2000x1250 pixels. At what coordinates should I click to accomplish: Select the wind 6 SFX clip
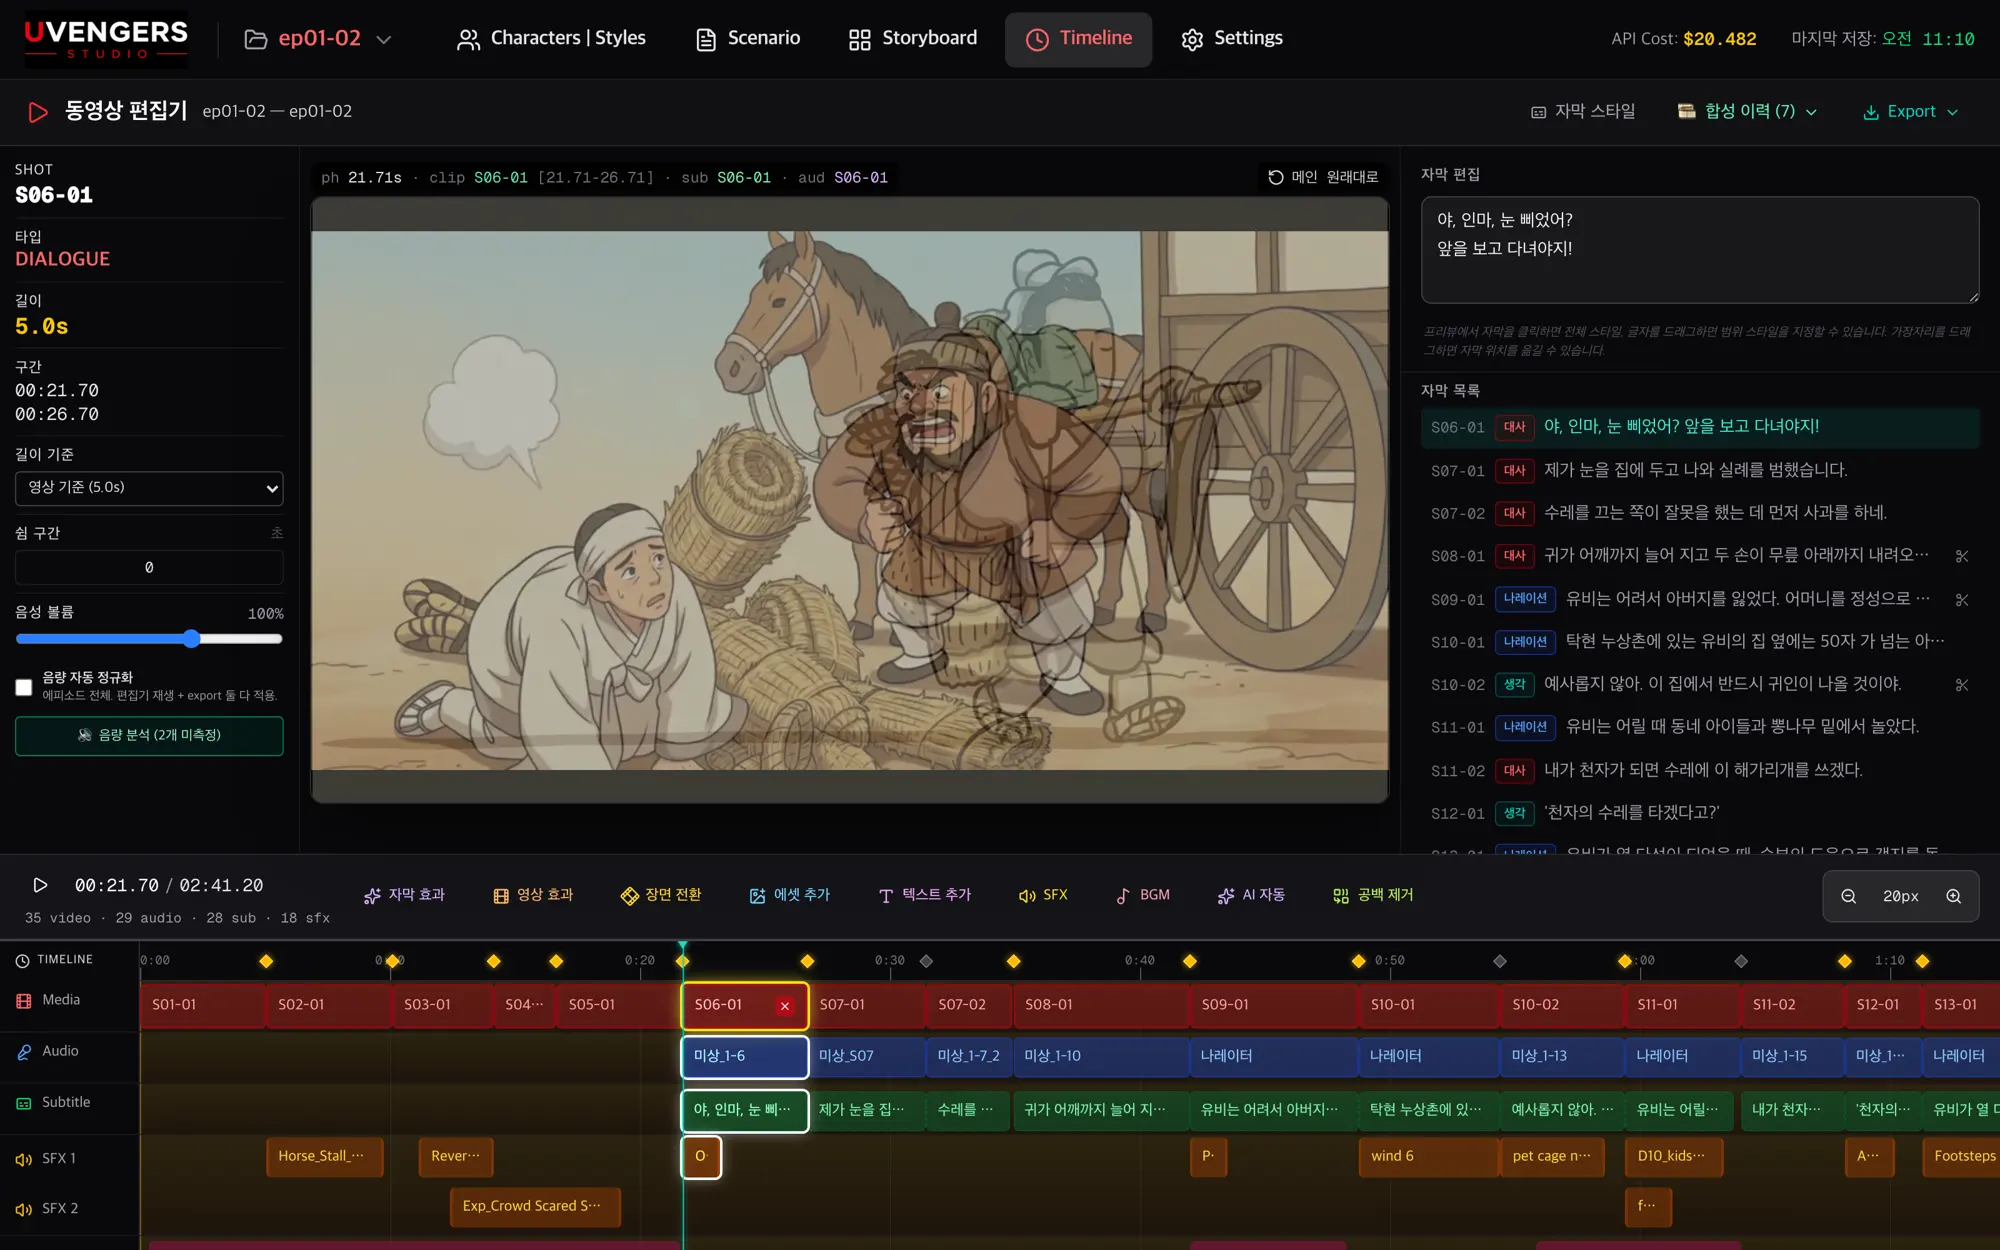click(x=1428, y=1157)
